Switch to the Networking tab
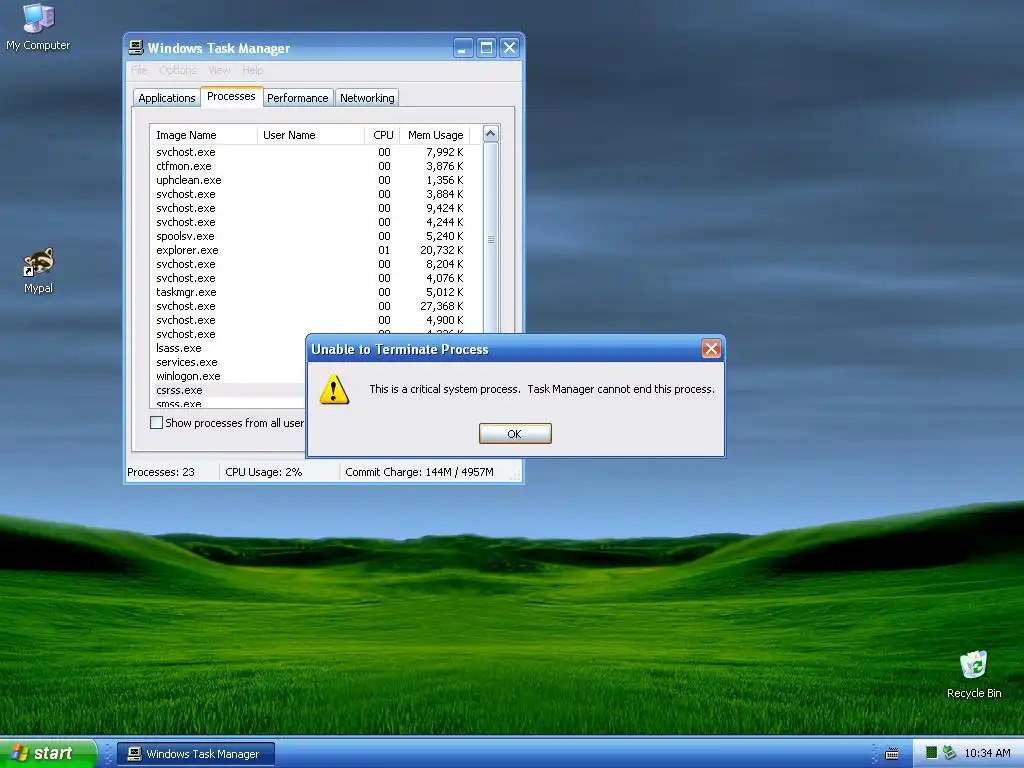The height and width of the screenshot is (768, 1024). (367, 98)
